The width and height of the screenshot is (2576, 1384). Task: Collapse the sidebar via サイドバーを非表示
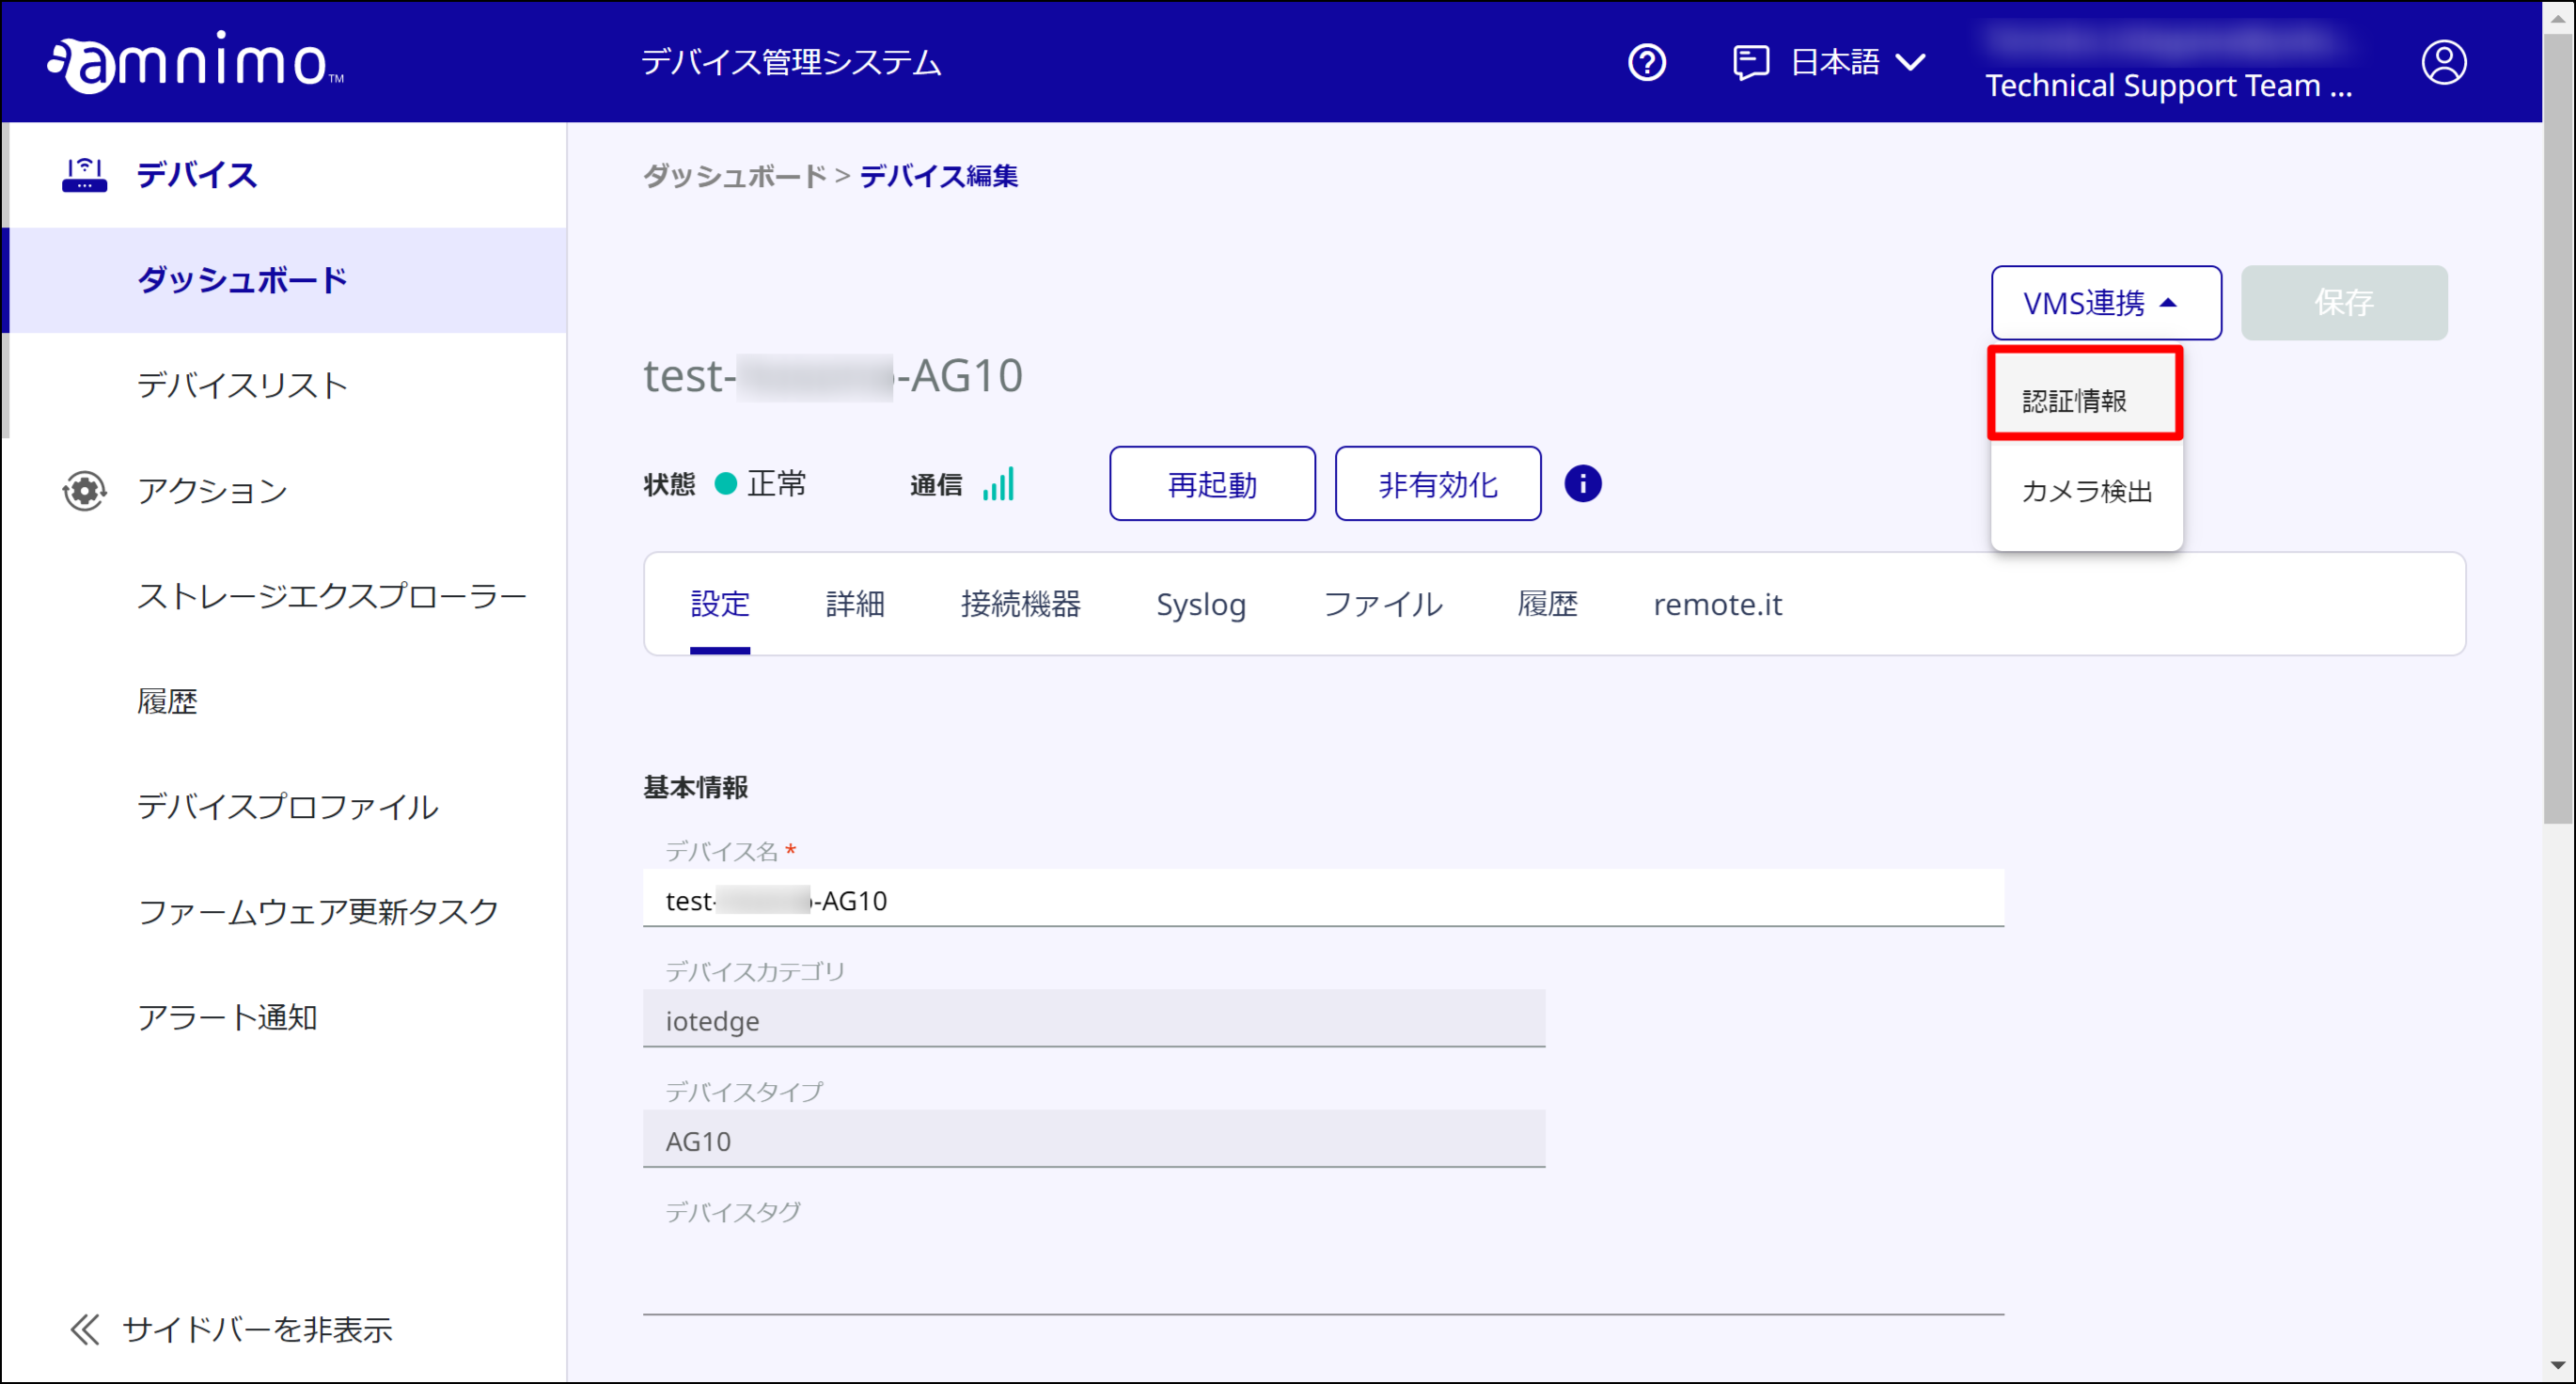tap(233, 1330)
